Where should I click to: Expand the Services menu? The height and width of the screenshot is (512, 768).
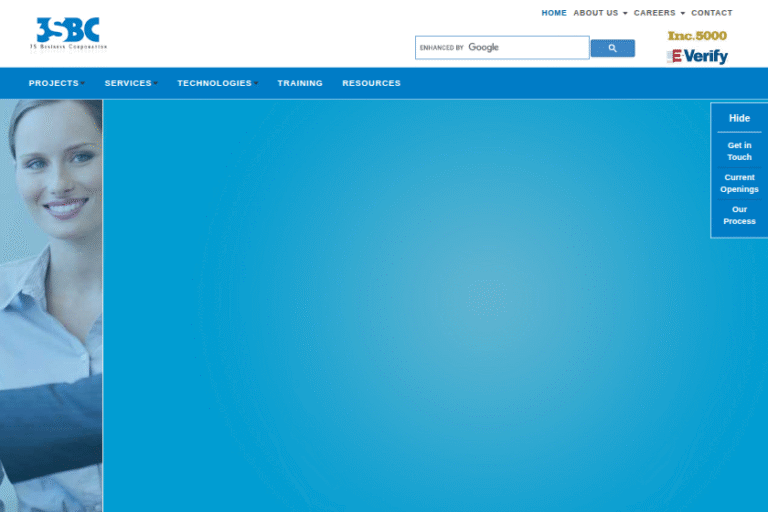coord(131,83)
